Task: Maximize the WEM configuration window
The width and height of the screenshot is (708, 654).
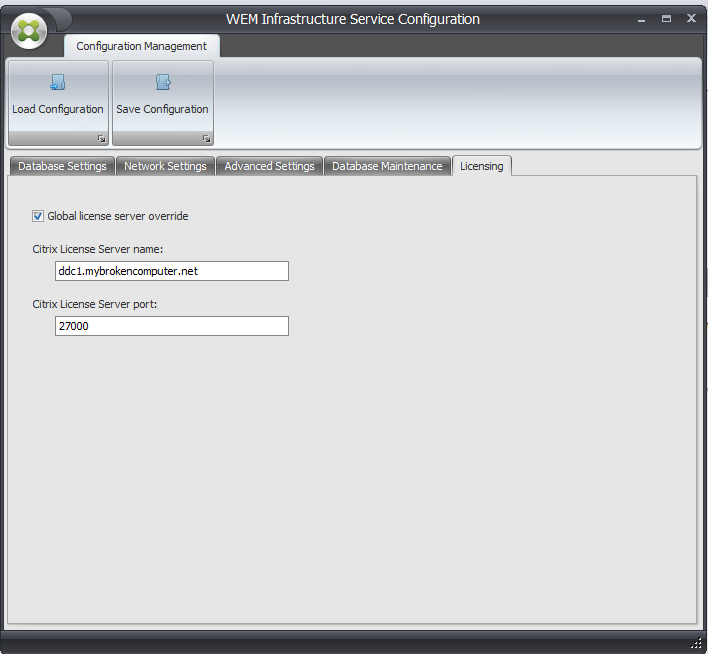Action: pos(666,19)
